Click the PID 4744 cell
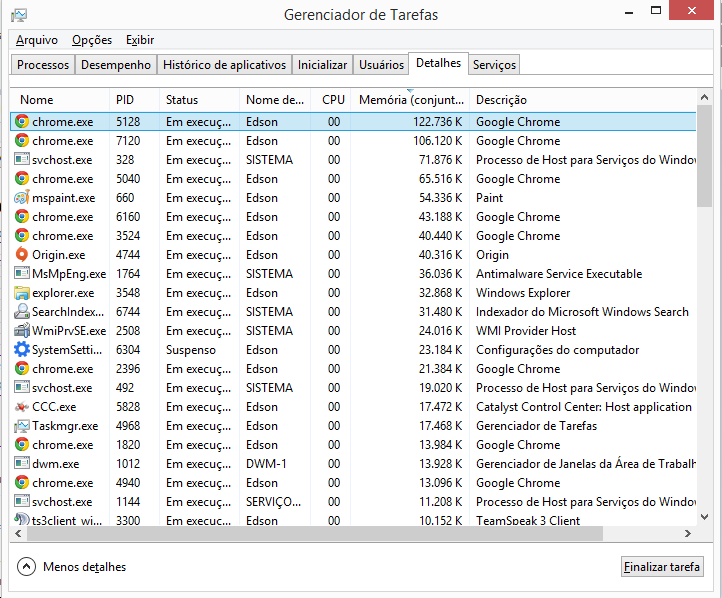 point(128,255)
